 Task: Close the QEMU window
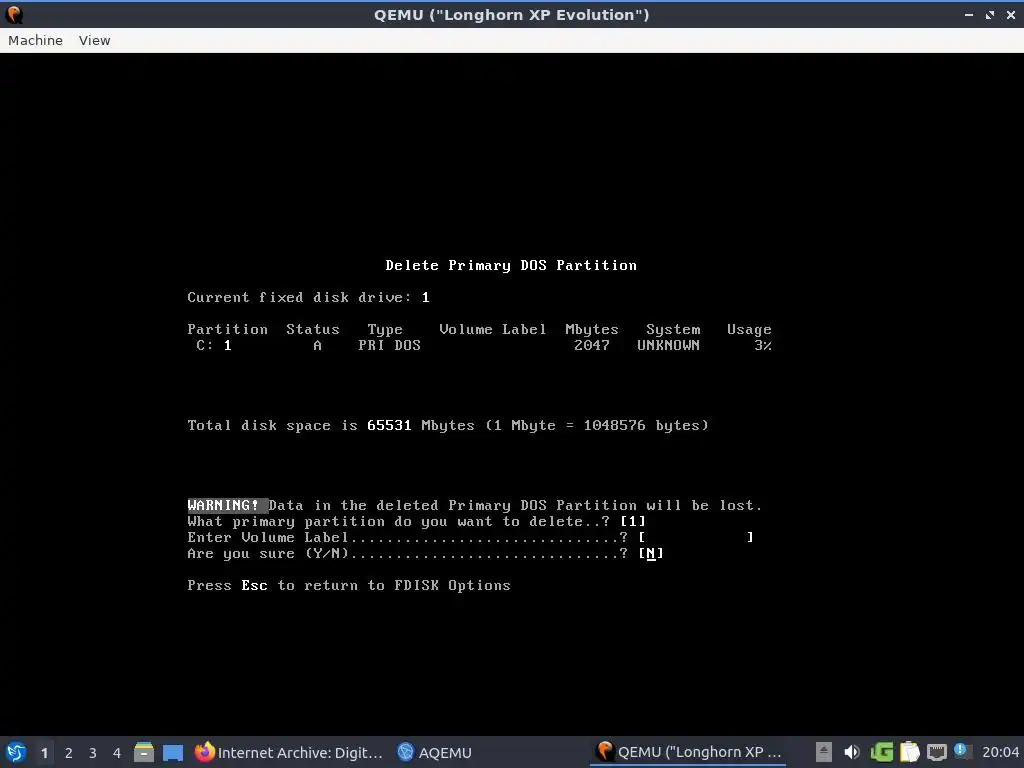coord(1010,14)
